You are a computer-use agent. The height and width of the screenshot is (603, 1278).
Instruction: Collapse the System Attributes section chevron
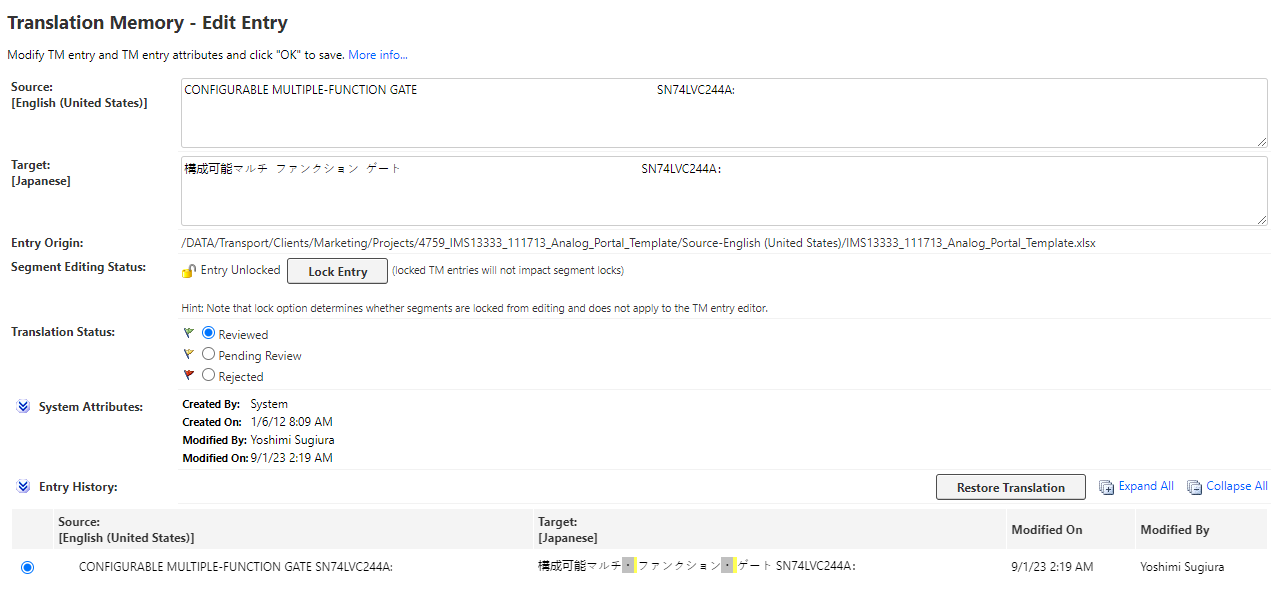pyautogui.click(x=23, y=406)
